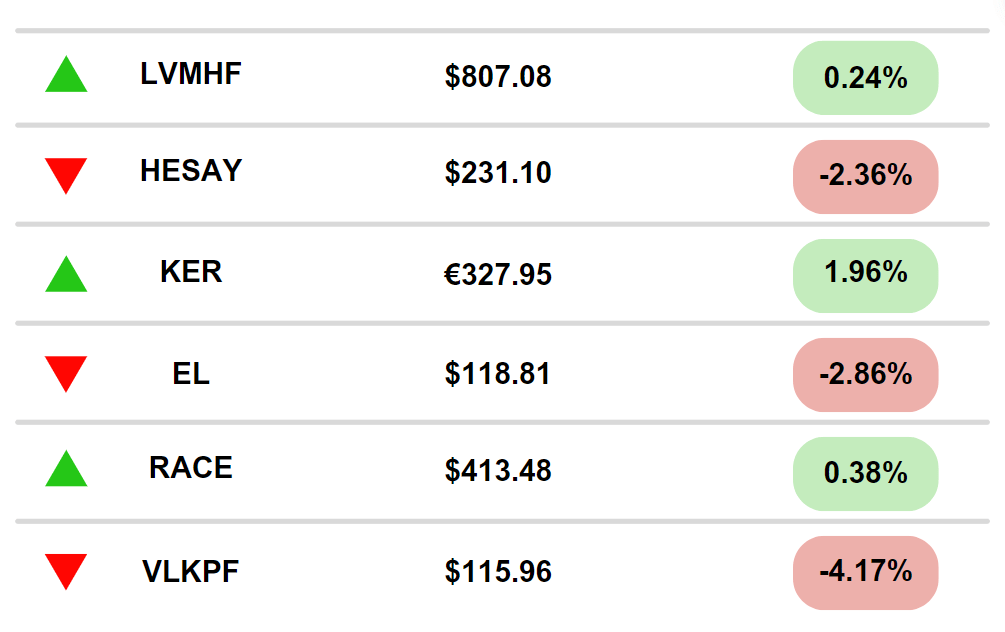Open the LVMHF ticker symbol
The height and width of the screenshot is (632, 1005).
(191, 74)
